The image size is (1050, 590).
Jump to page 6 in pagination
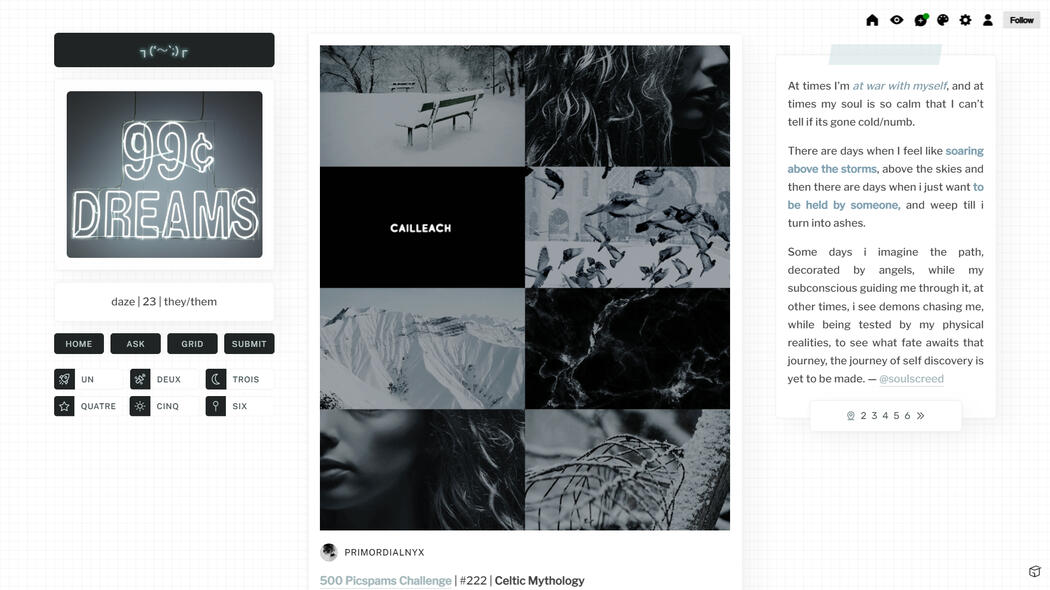point(907,416)
